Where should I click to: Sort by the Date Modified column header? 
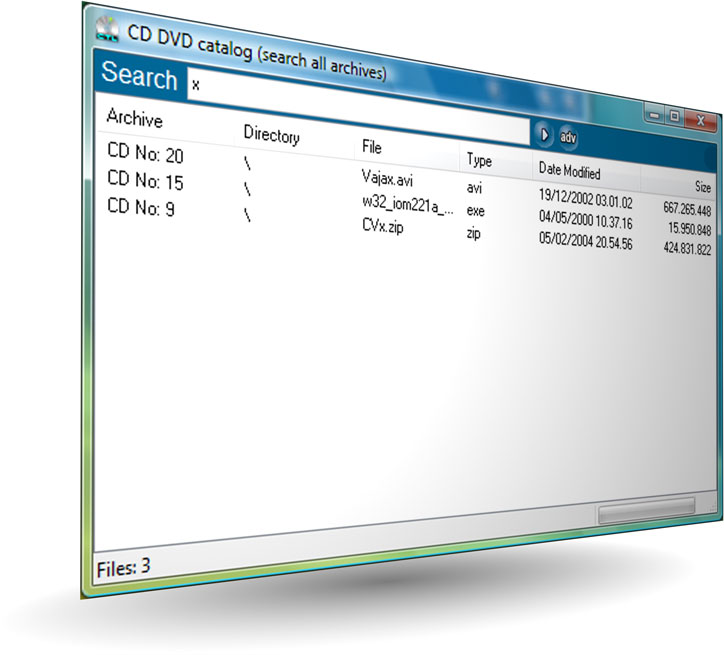tap(569, 171)
